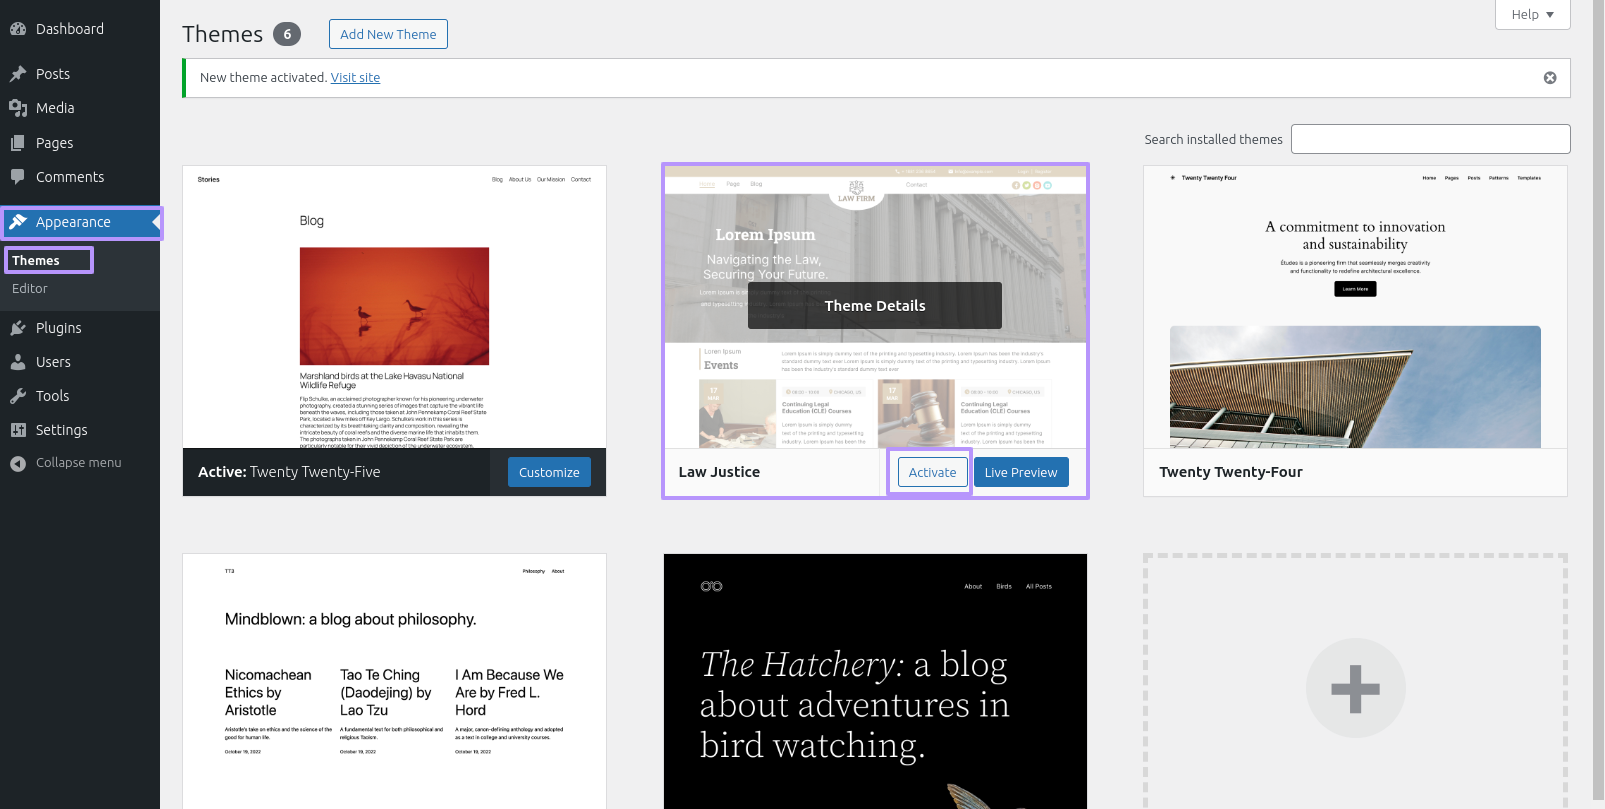Open the Posts menu
Viewport: 1605px width, 809px height.
click(x=80, y=74)
